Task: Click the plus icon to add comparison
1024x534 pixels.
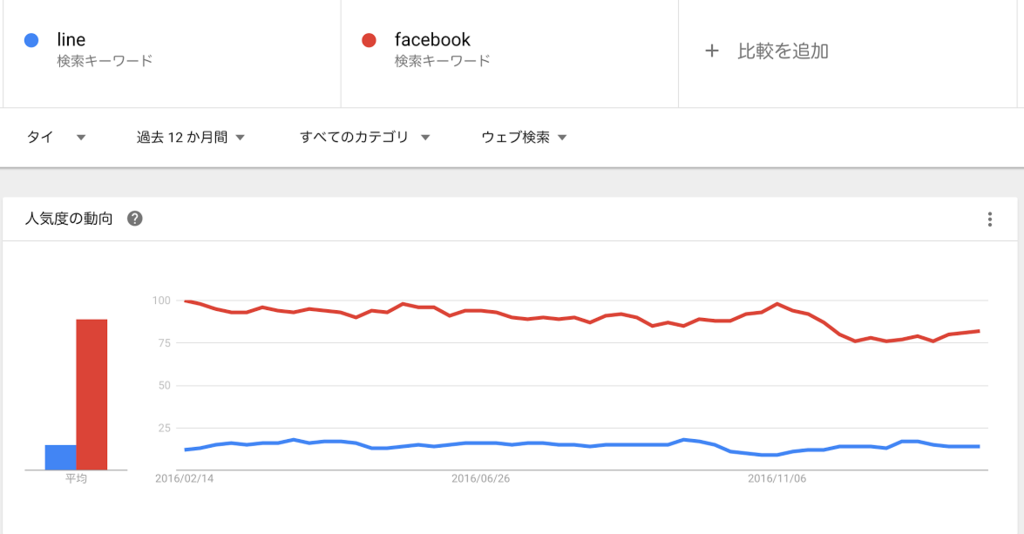Action: click(x=712, y=51)
